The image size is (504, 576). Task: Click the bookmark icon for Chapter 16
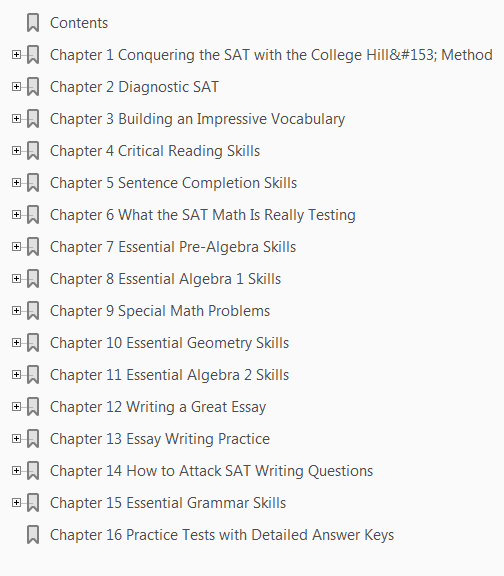point(33,534)
